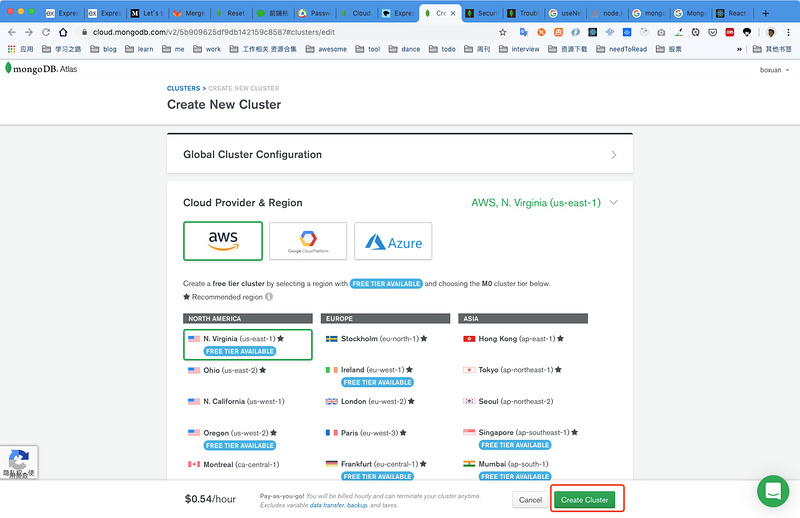
Task: Click the translate extension icon
Action: (523, 32)
